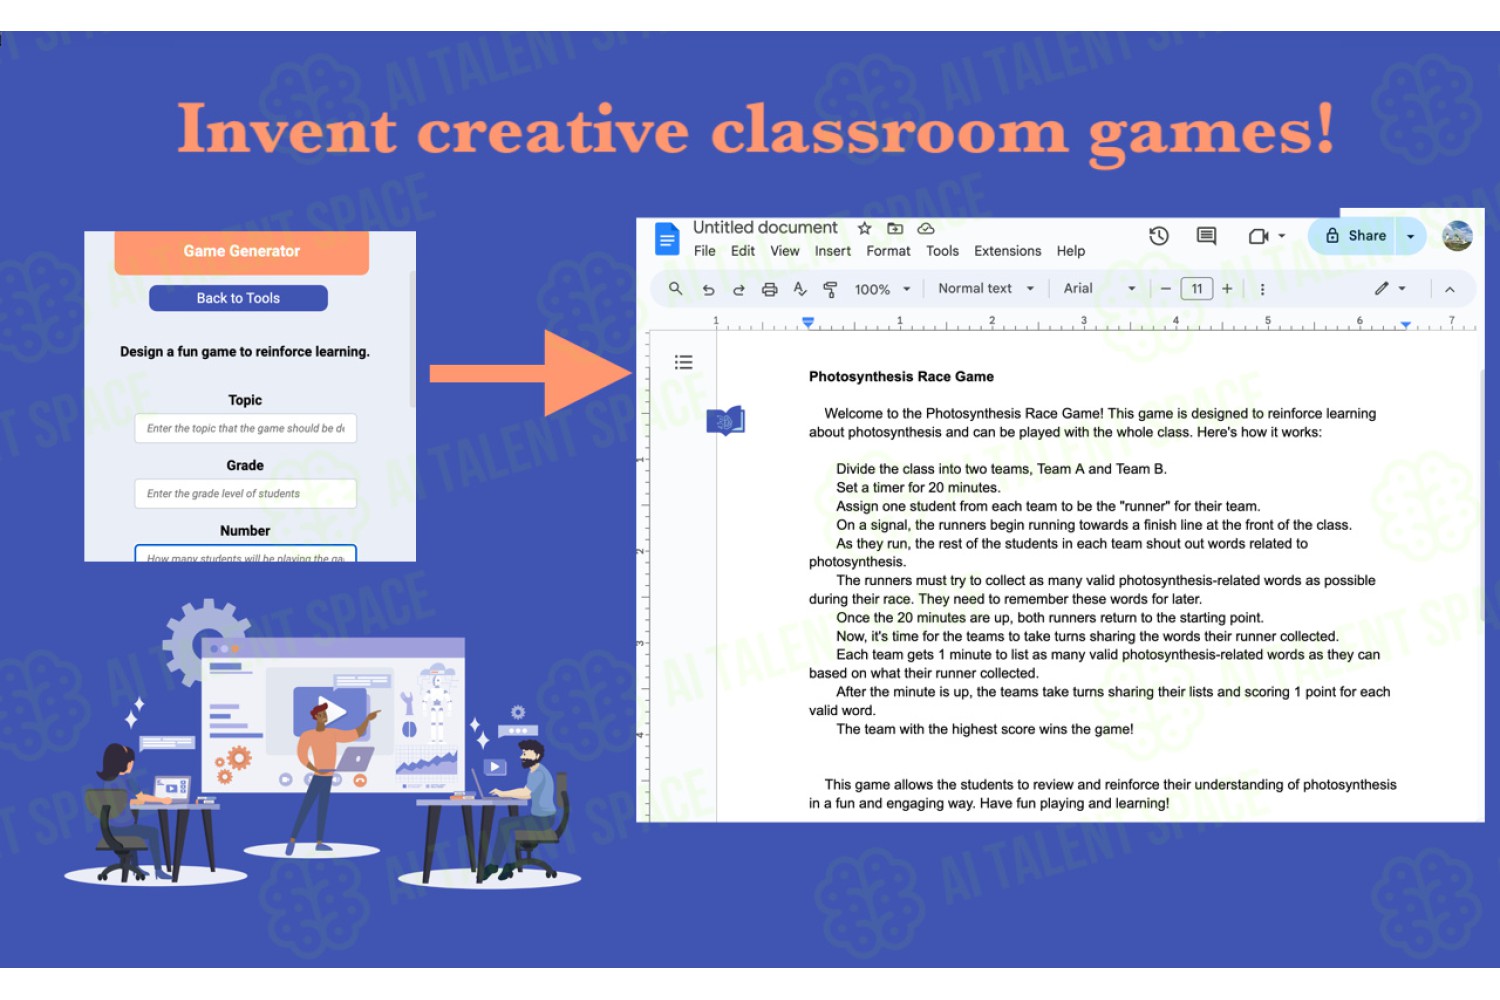
Task: Open the Google Docs home icon
Action: point(667,239)
